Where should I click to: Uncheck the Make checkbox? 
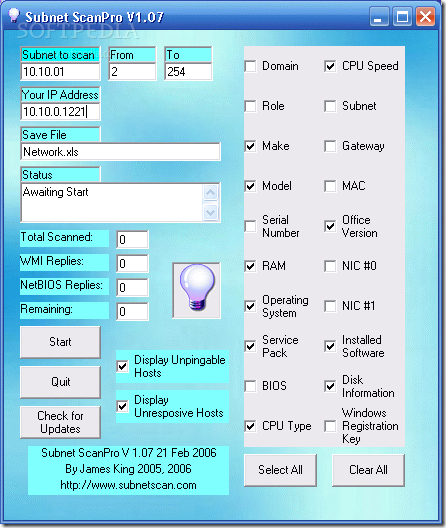pos(251,146)
